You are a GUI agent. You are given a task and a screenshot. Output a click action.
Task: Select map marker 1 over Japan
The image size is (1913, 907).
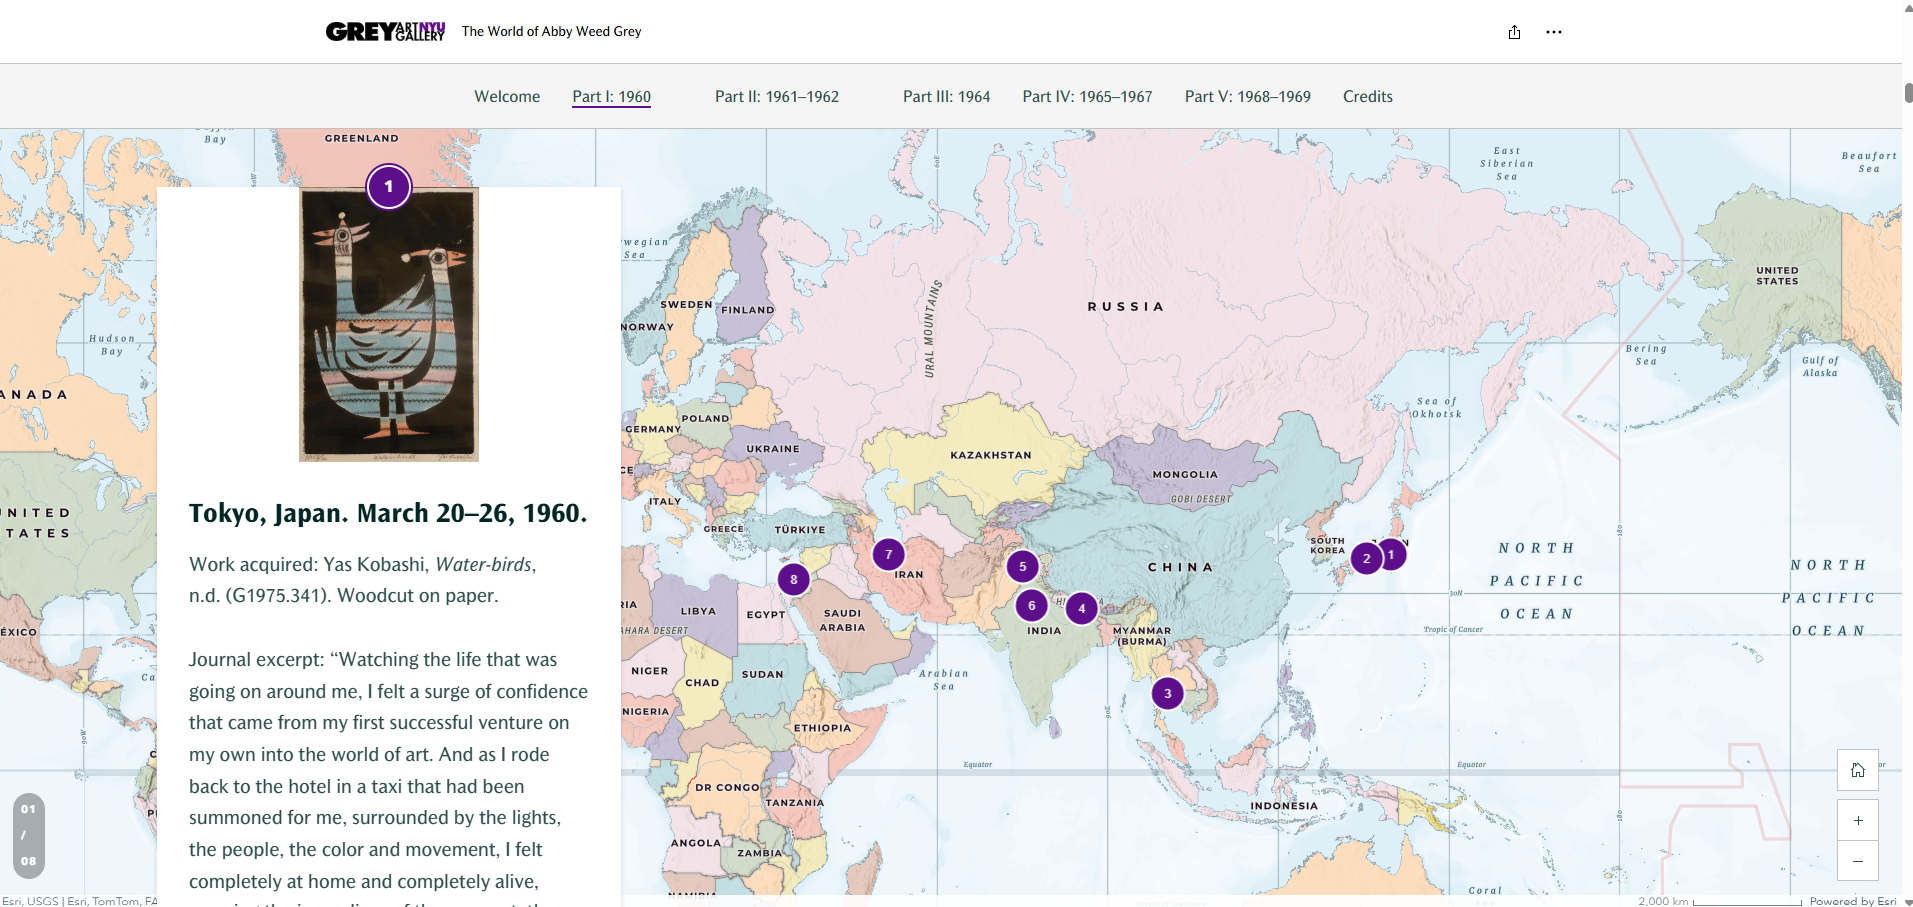(x=1394, y=554)
